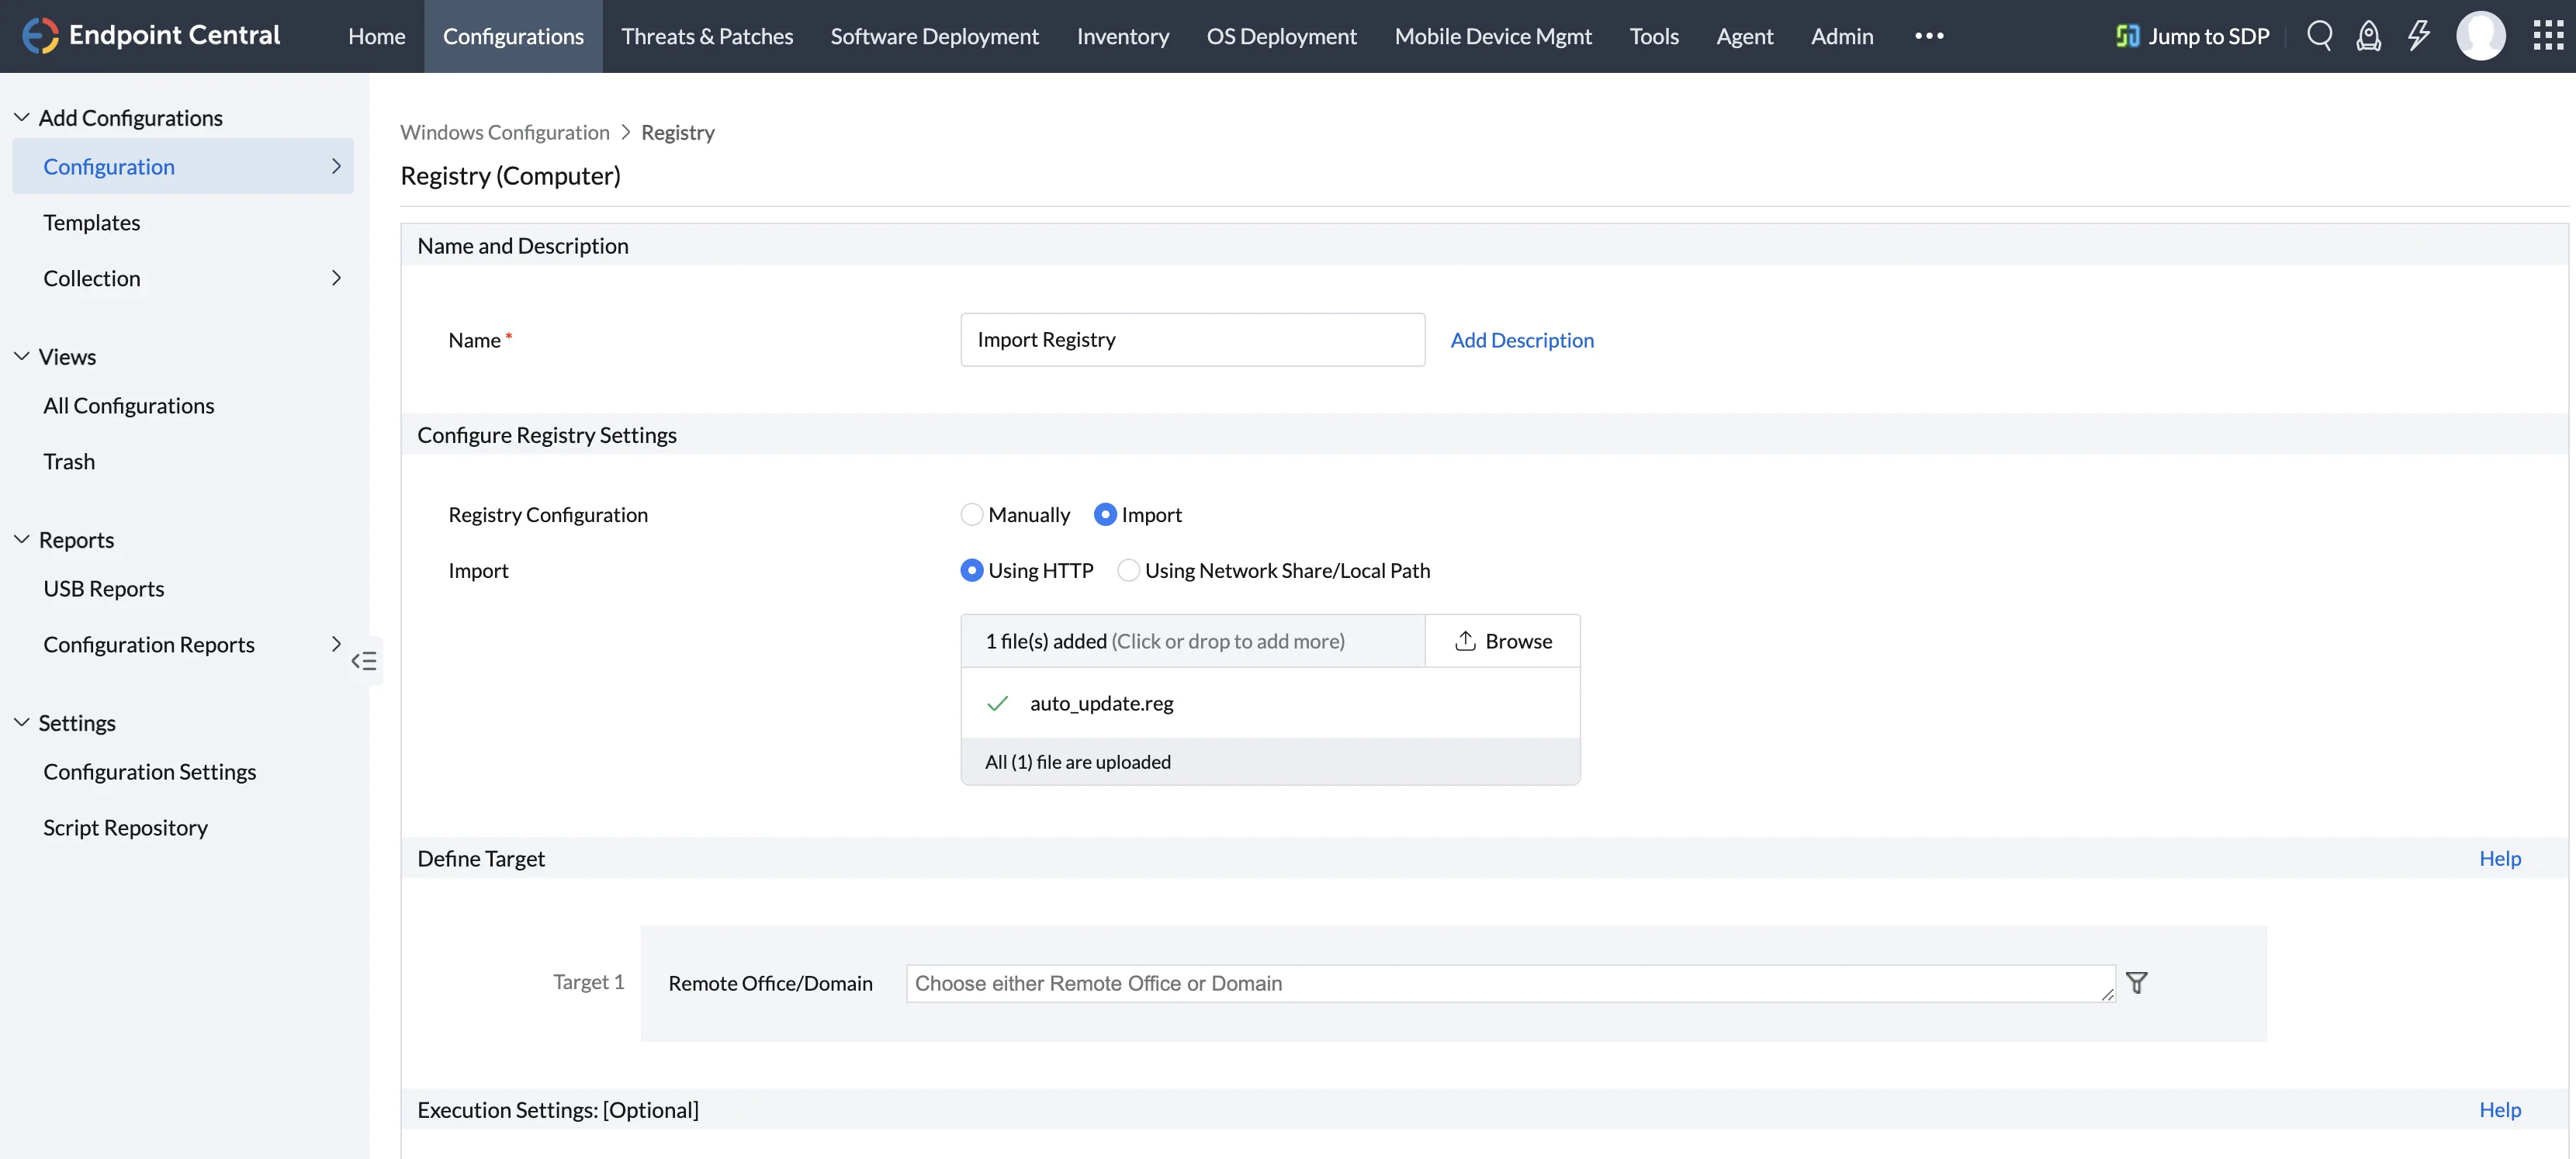Open the Admin tab
Viewport: 2576px width, 1159px height.
tap(1842, 36)
